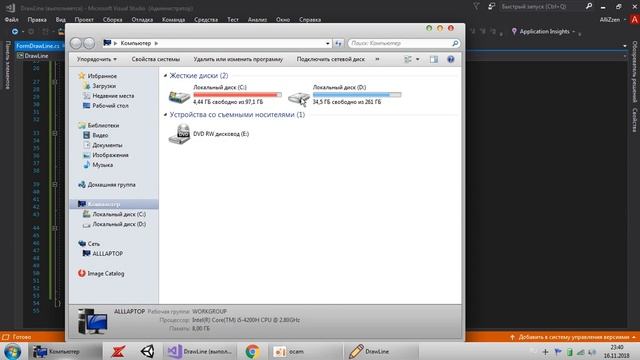Open the DrawLine pencil taskbar app
Viewport: 640px width, 360px height.
tap(382, 351)
